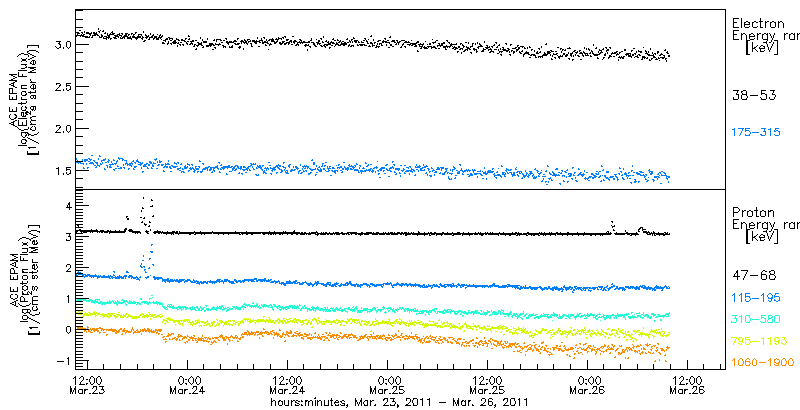Click the 1.5 tick on electron flux axis
The width and height of the screenshot is (800, 410).
pyautogui.click(x=61, y=170)
